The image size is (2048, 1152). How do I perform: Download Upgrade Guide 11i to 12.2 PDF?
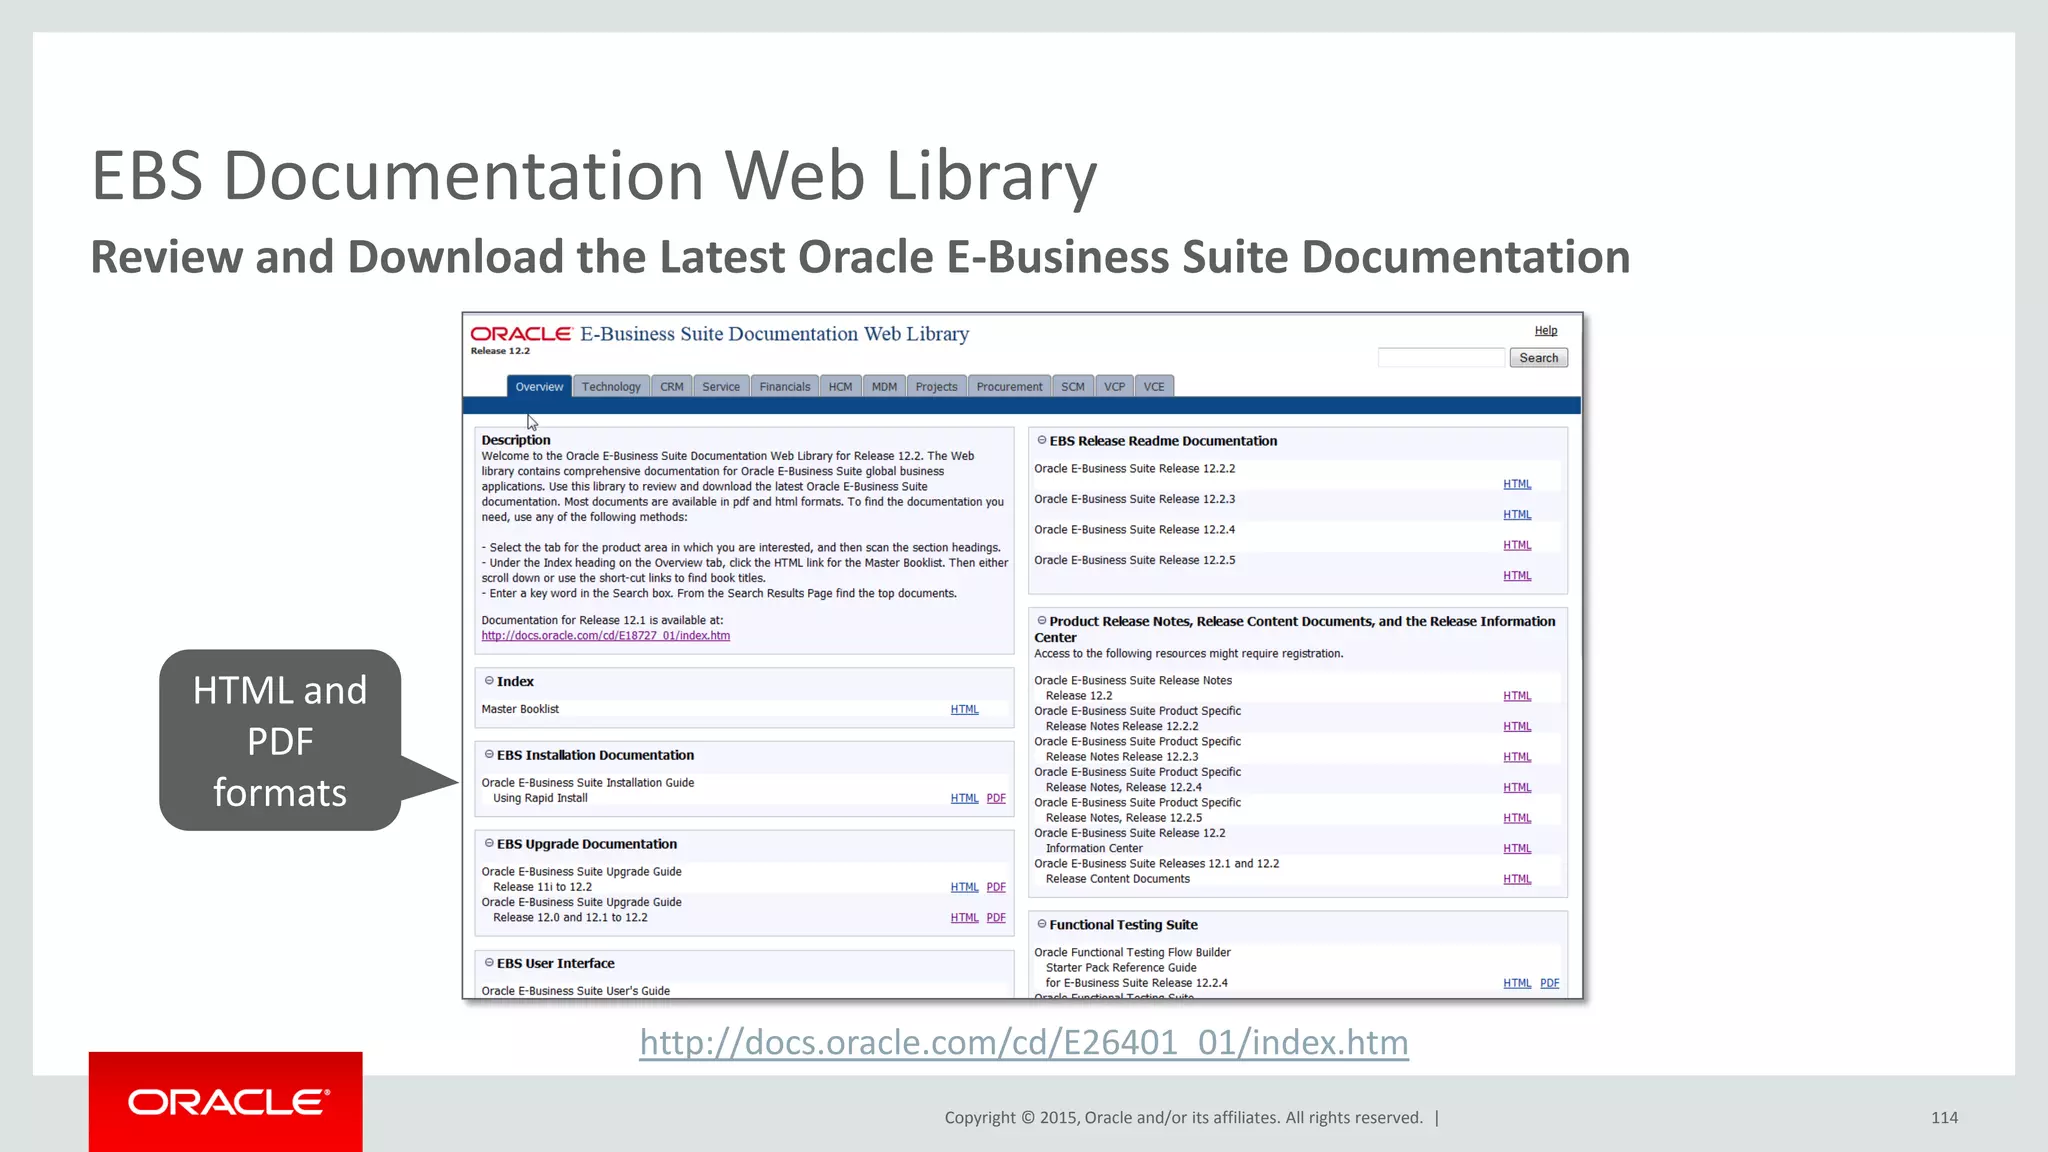click(x=996, y=888)
